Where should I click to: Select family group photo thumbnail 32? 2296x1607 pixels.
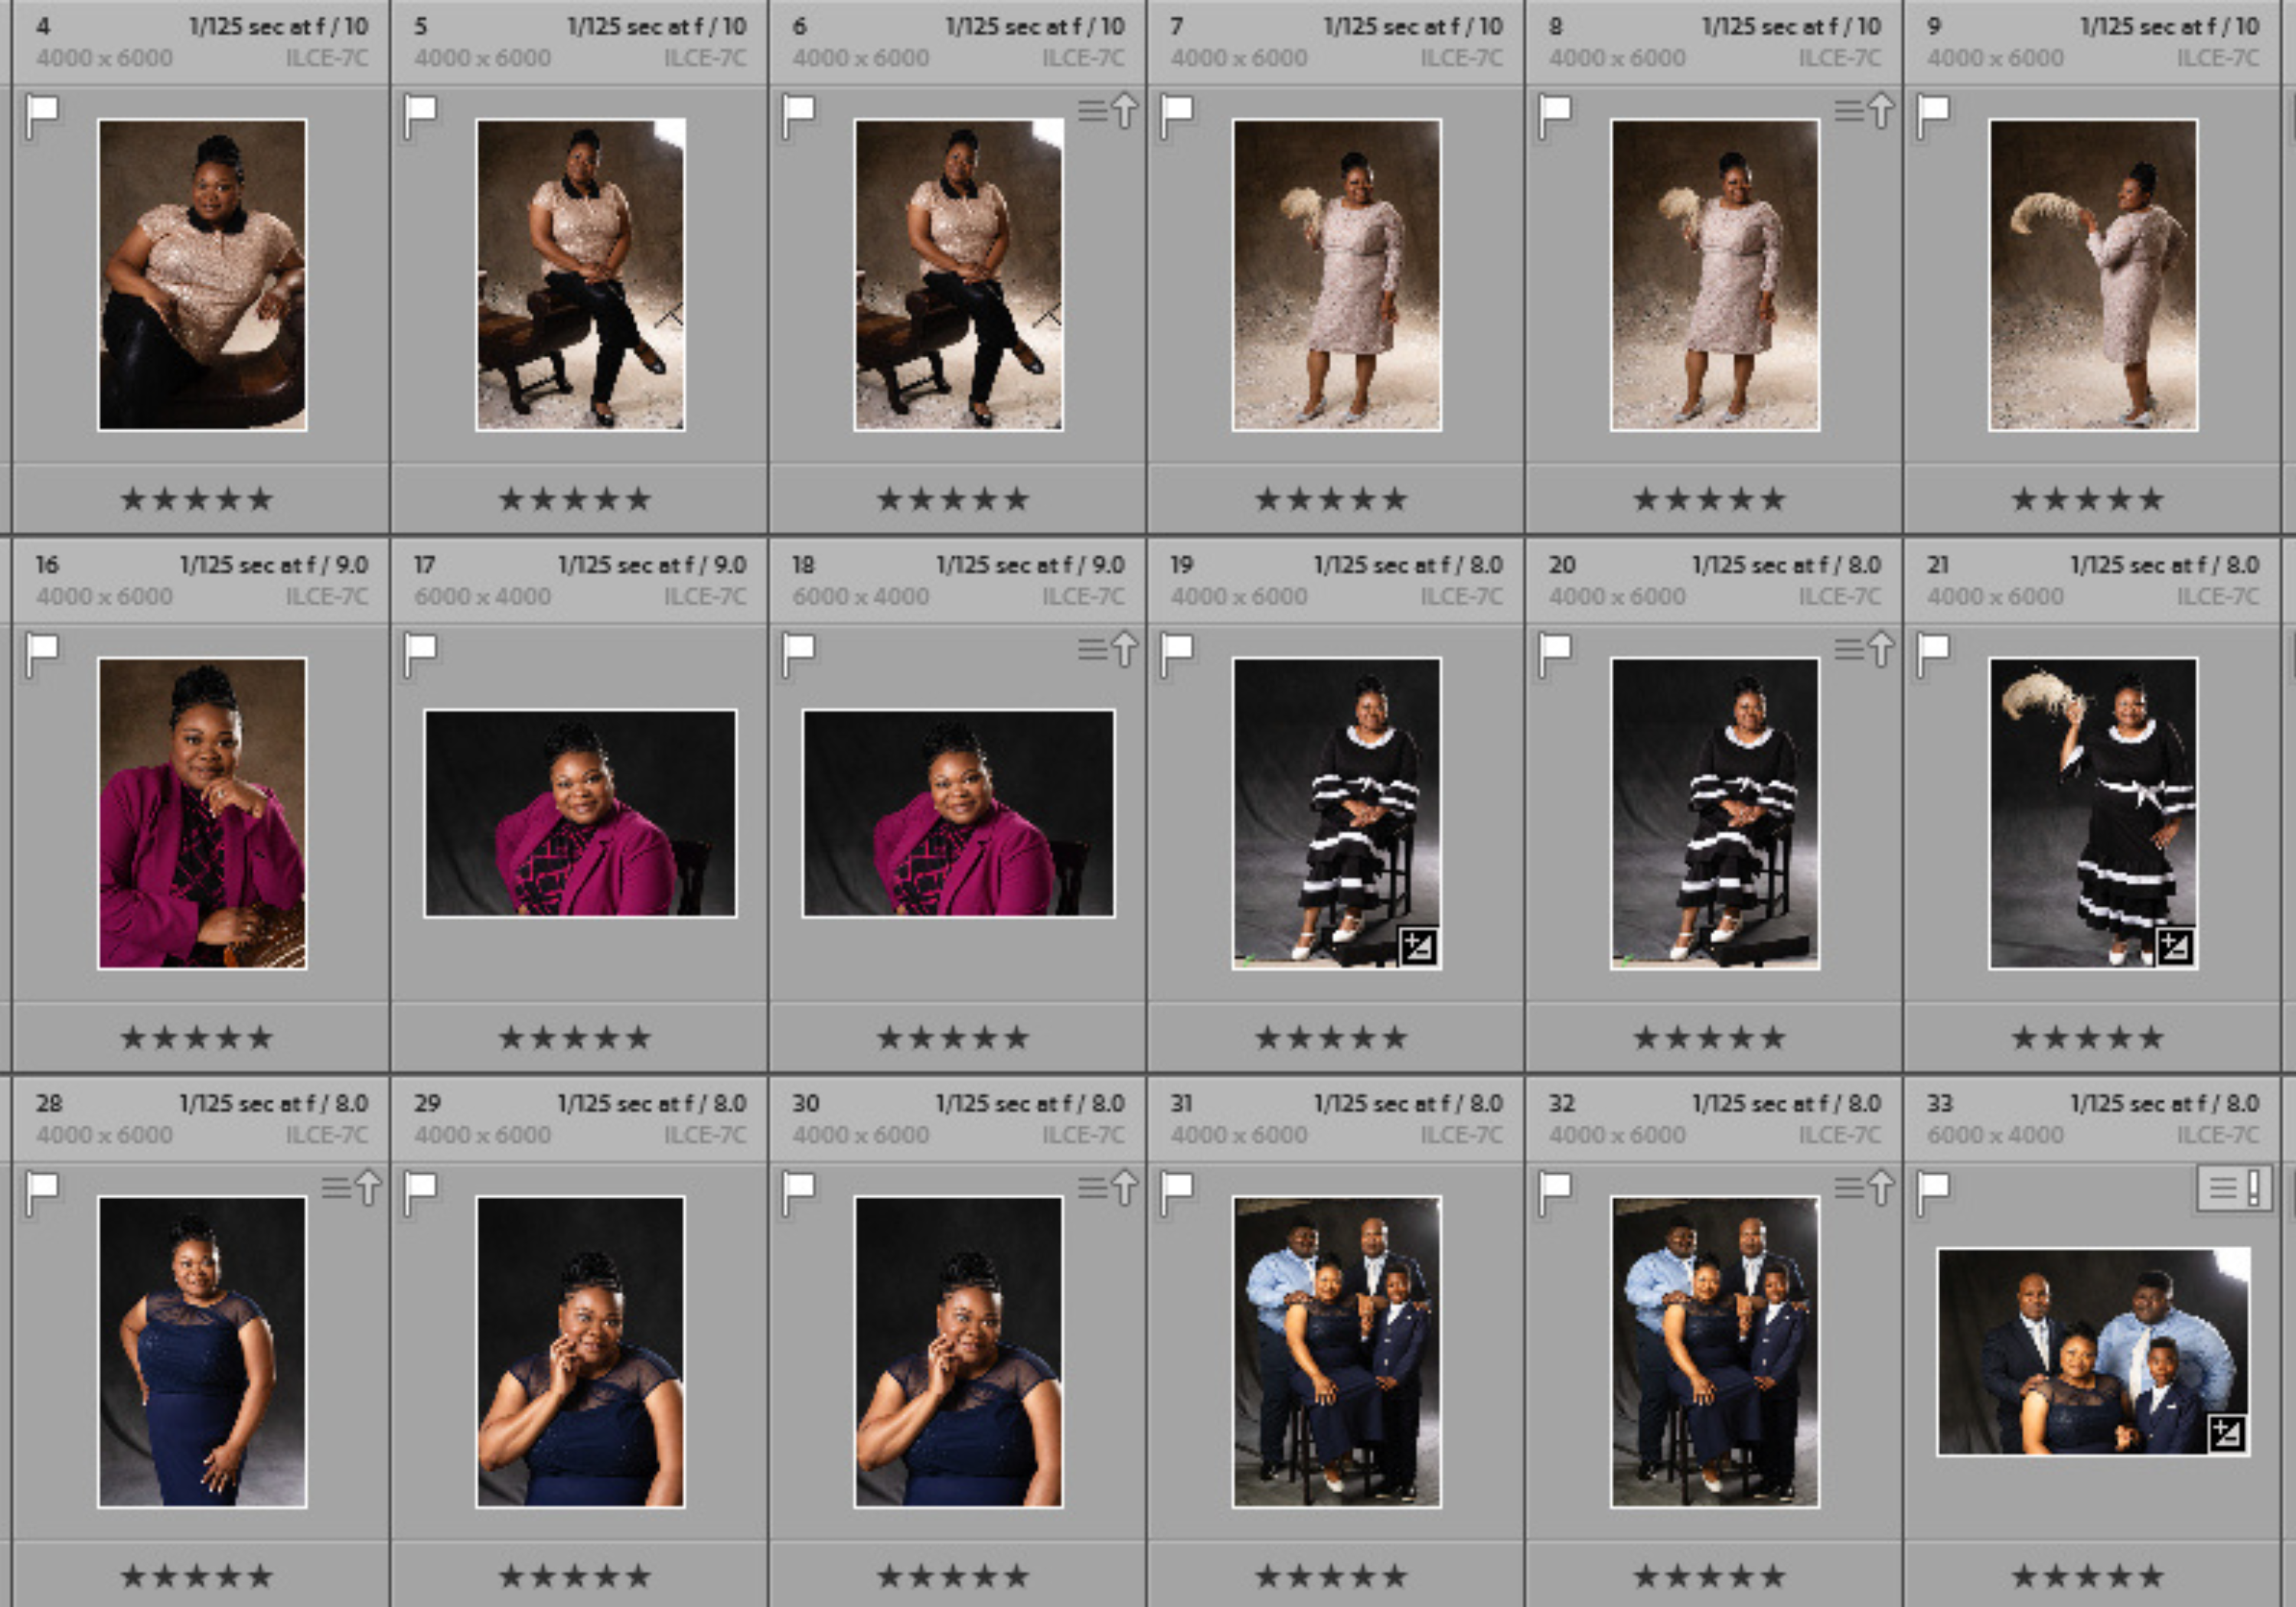(1715, 1352)
